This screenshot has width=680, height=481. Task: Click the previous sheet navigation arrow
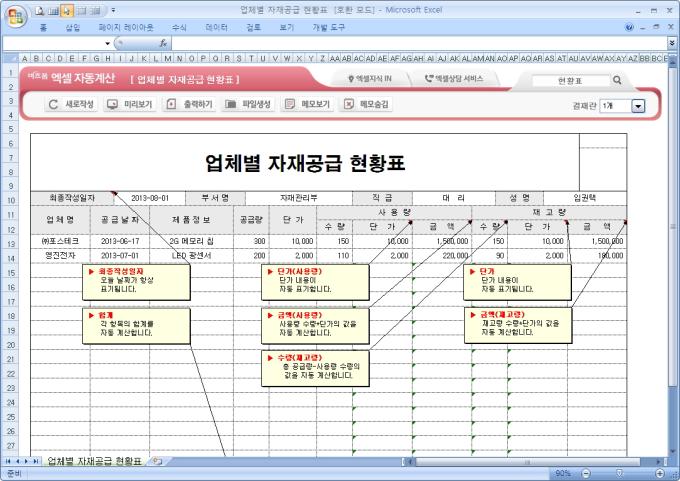point(17,461)
